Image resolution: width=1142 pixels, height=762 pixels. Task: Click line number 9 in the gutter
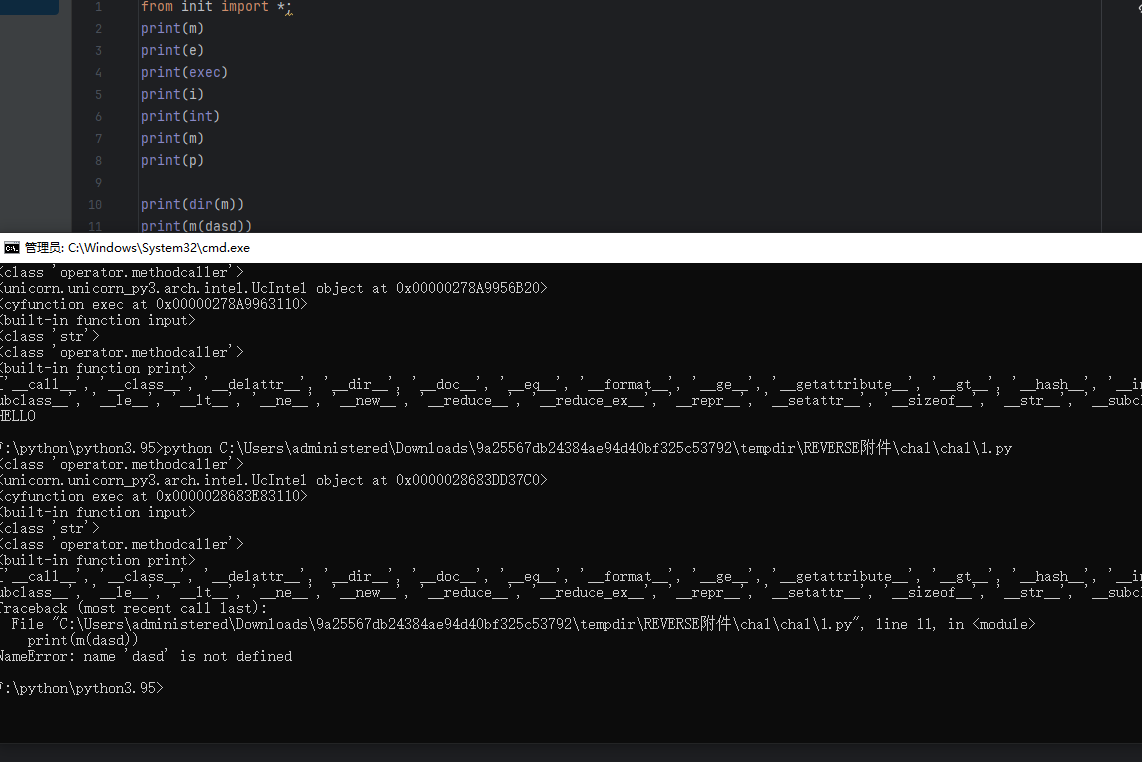point(98,183)
